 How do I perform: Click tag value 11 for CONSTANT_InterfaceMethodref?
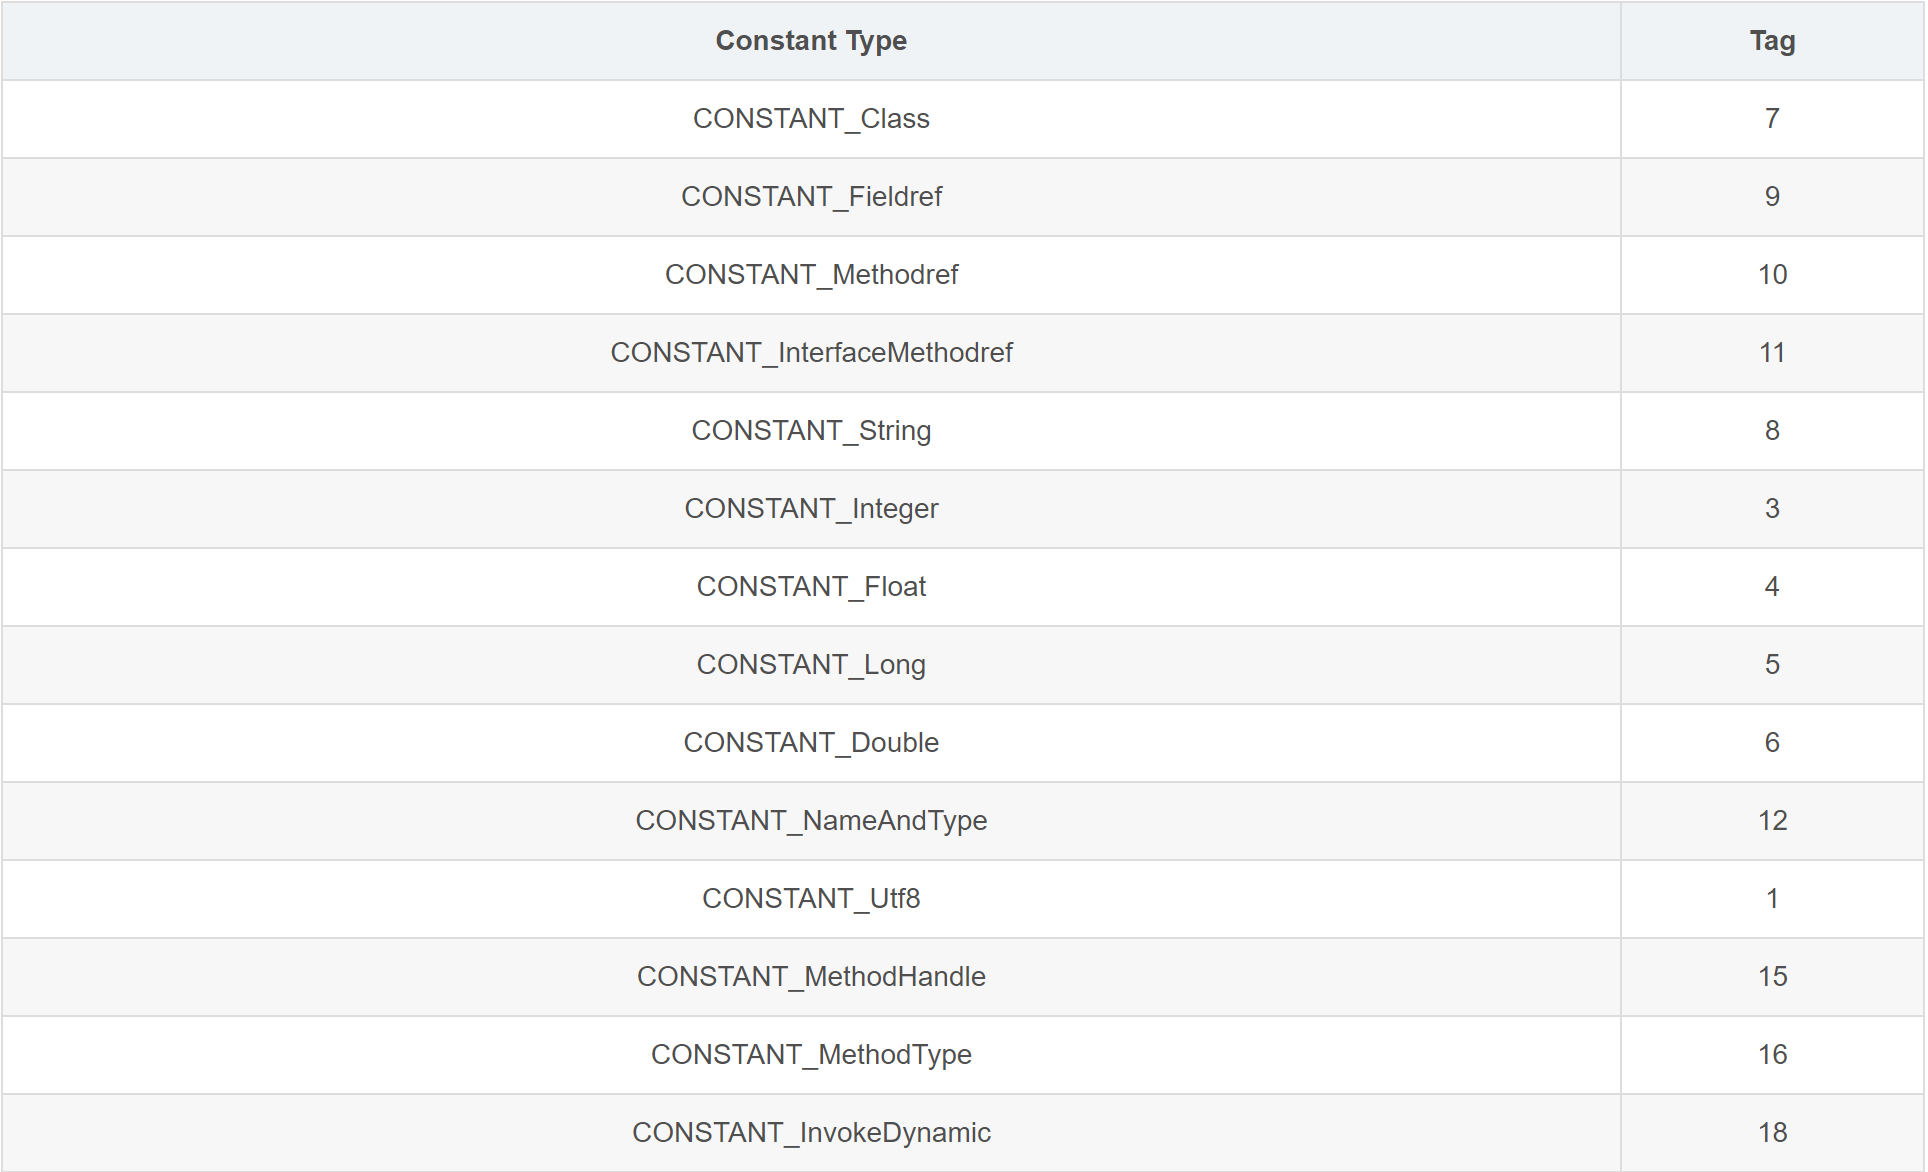[1772, 353]
